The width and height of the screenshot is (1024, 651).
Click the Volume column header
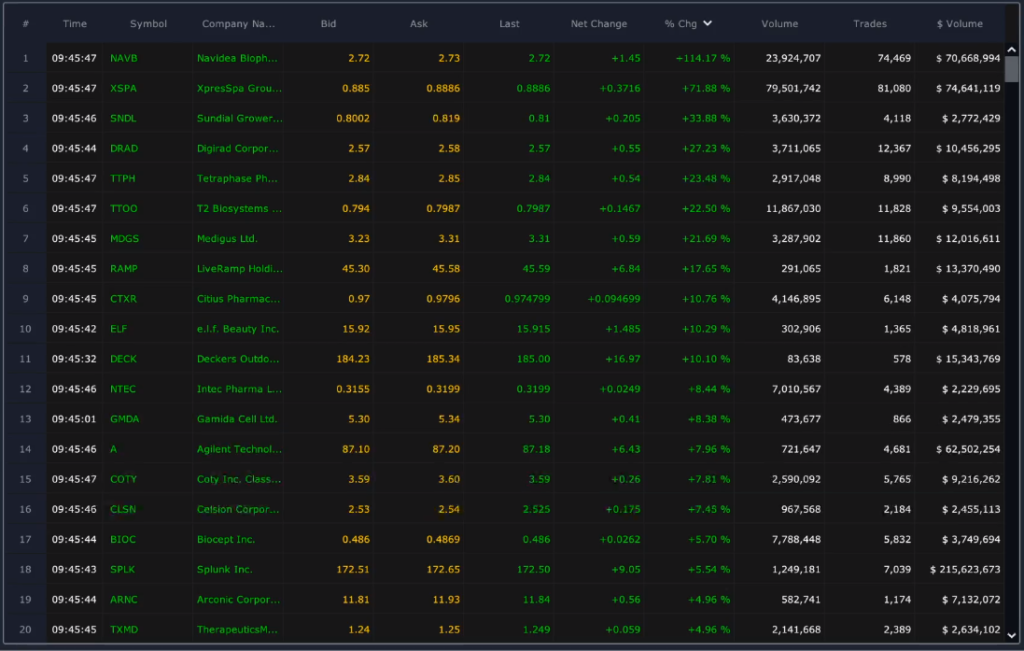pos(780,24)
